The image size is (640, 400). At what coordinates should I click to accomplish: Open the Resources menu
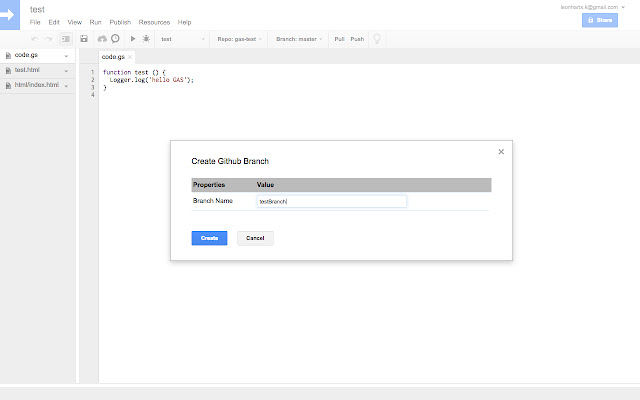(154, 21)
